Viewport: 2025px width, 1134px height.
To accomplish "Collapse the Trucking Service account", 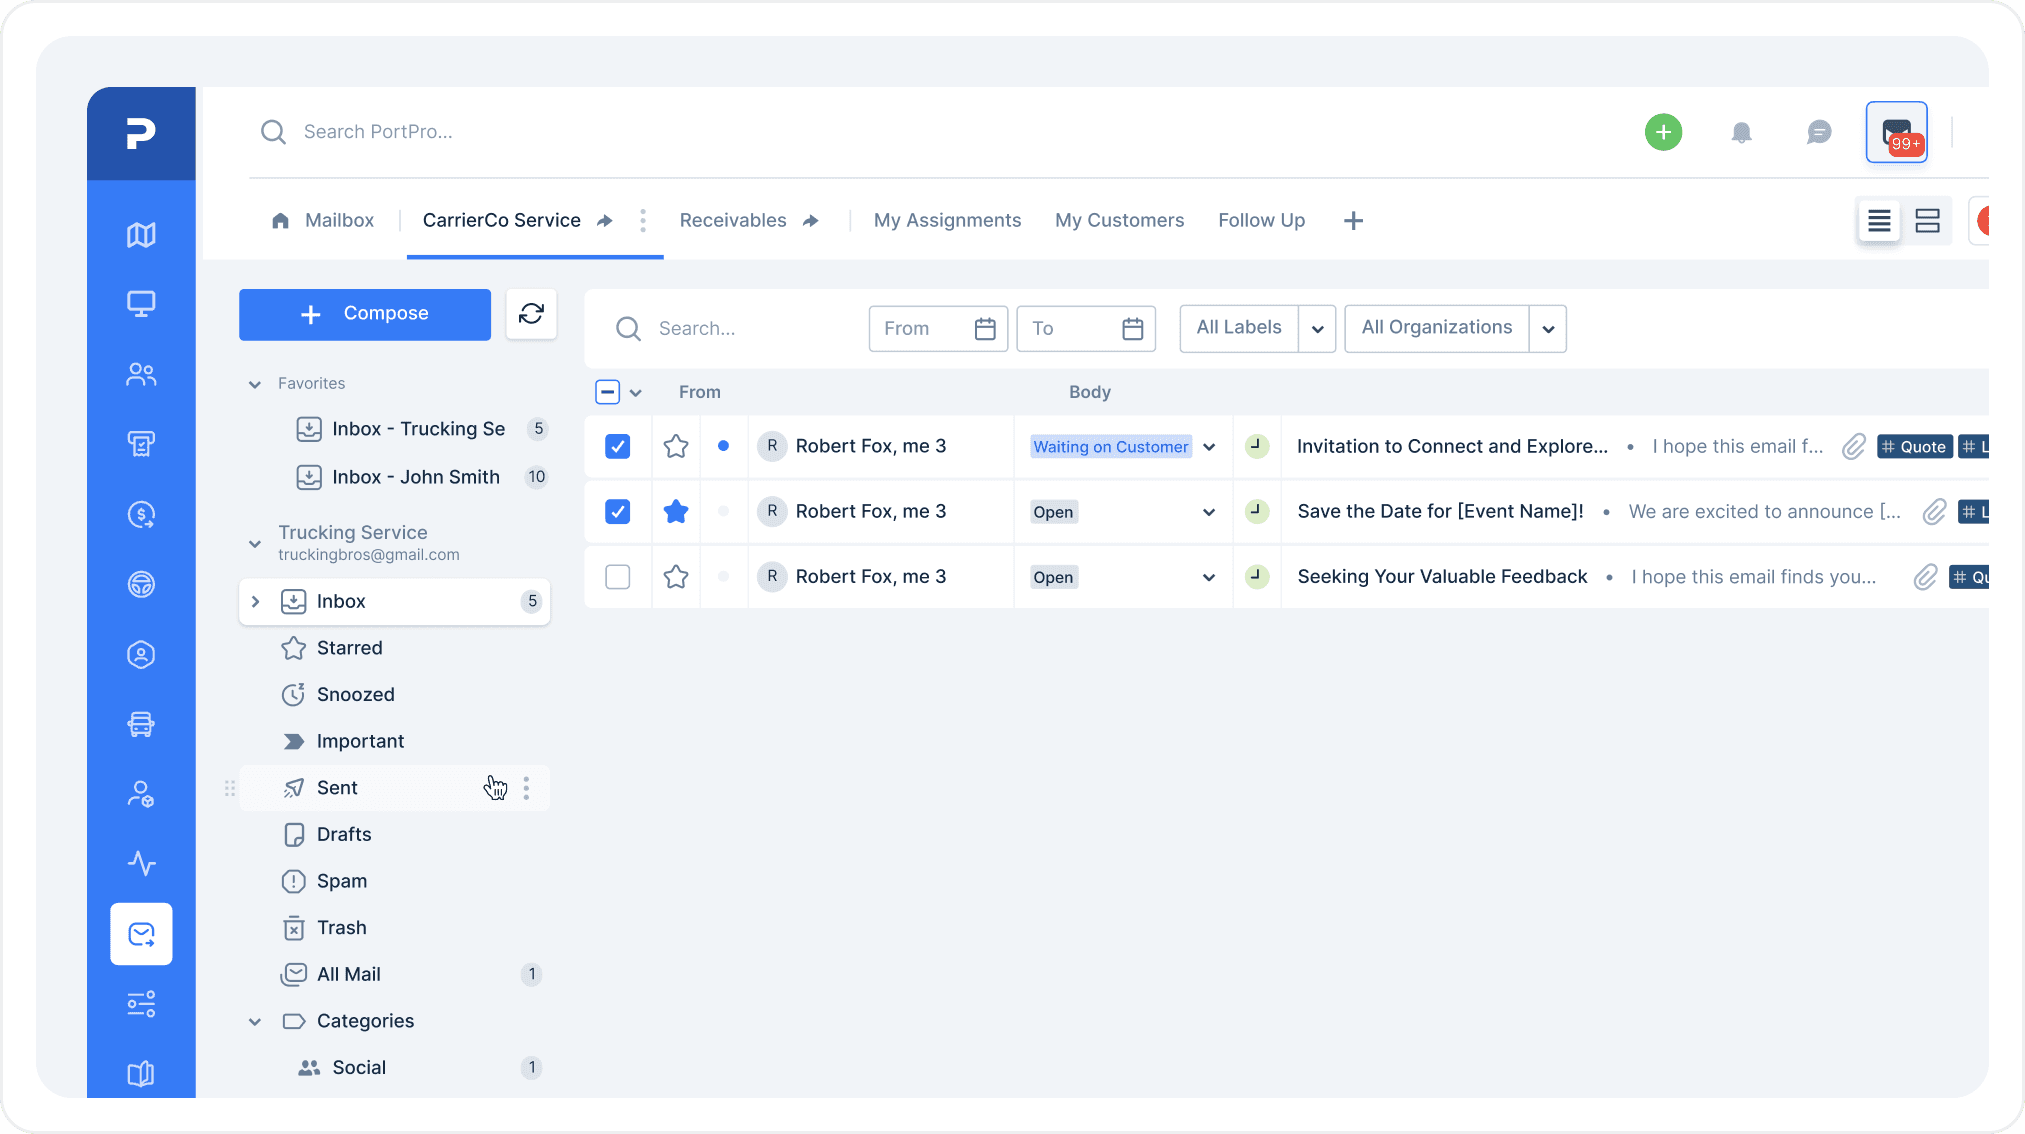I will coord(255,544).
